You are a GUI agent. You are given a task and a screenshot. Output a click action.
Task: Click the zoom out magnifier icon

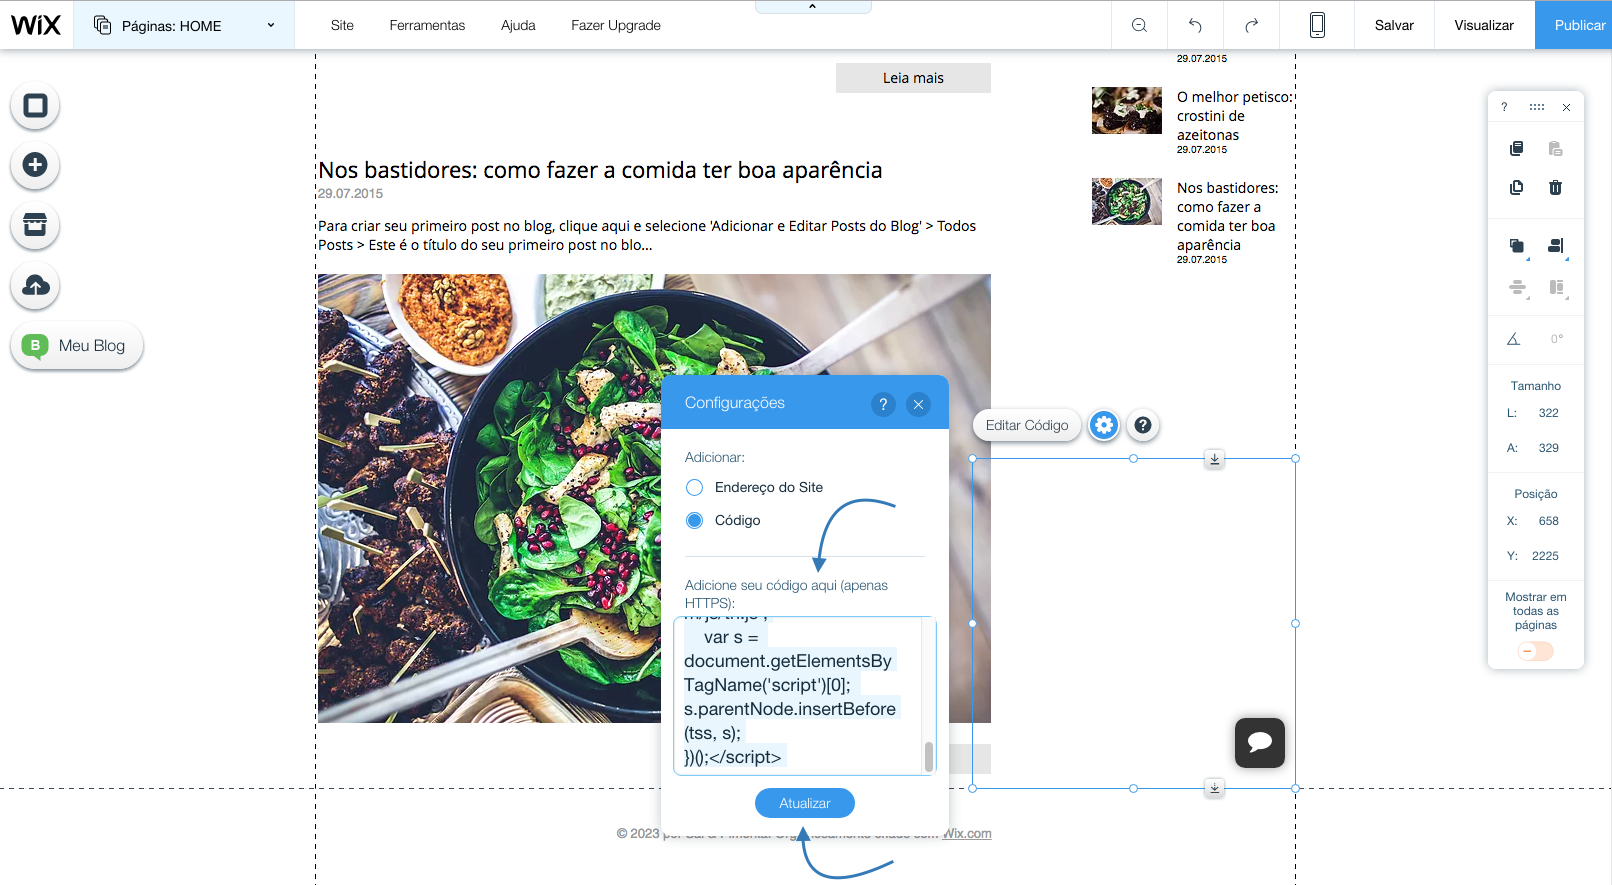pos(1139,25)
